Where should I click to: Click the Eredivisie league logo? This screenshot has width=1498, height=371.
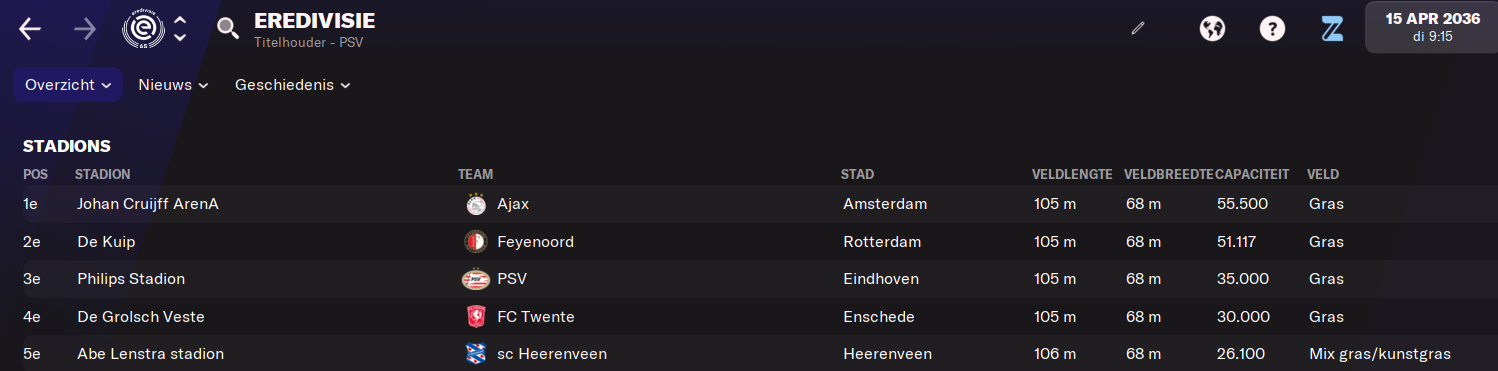(141, 29)
